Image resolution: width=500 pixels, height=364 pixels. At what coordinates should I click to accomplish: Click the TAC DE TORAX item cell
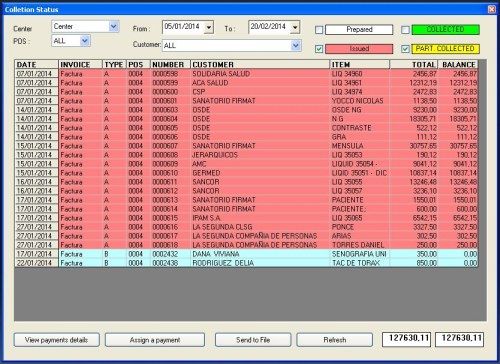(x=360, y=263)
